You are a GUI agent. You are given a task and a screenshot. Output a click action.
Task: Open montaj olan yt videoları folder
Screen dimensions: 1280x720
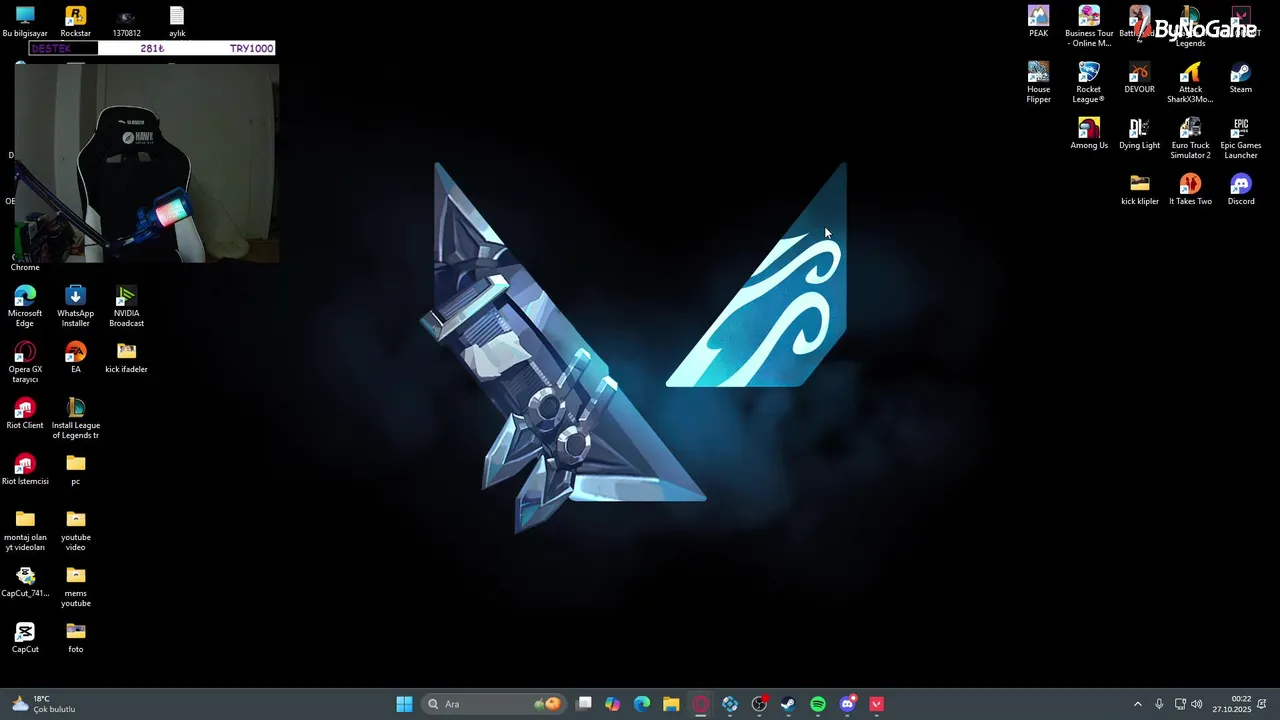point(25,530)
